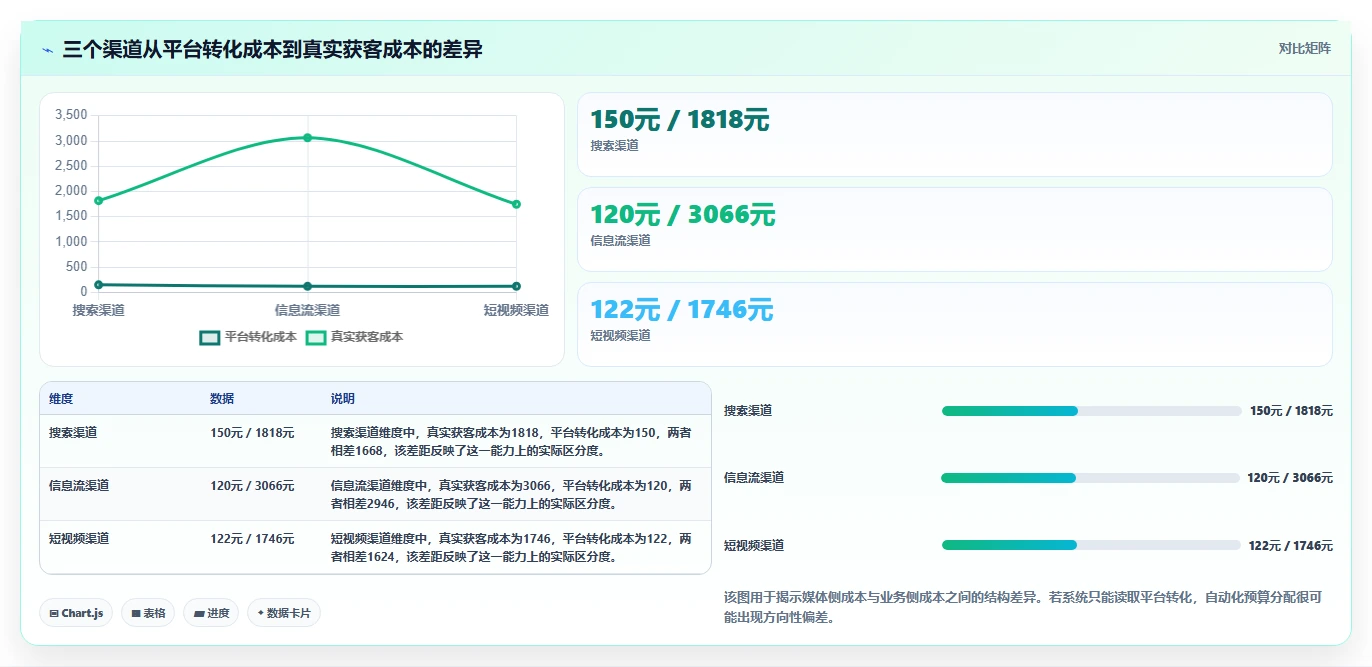Click the 说明 column header

(343, 399)
